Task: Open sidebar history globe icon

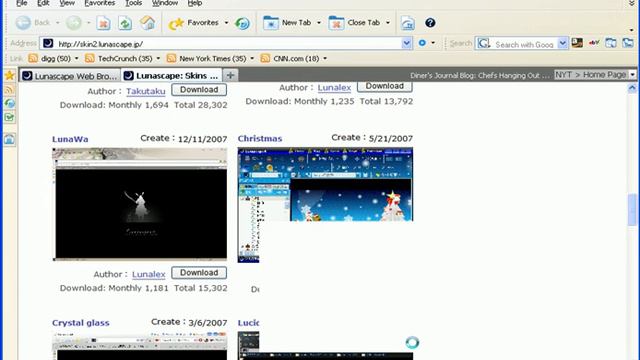Action: point(9,103)
